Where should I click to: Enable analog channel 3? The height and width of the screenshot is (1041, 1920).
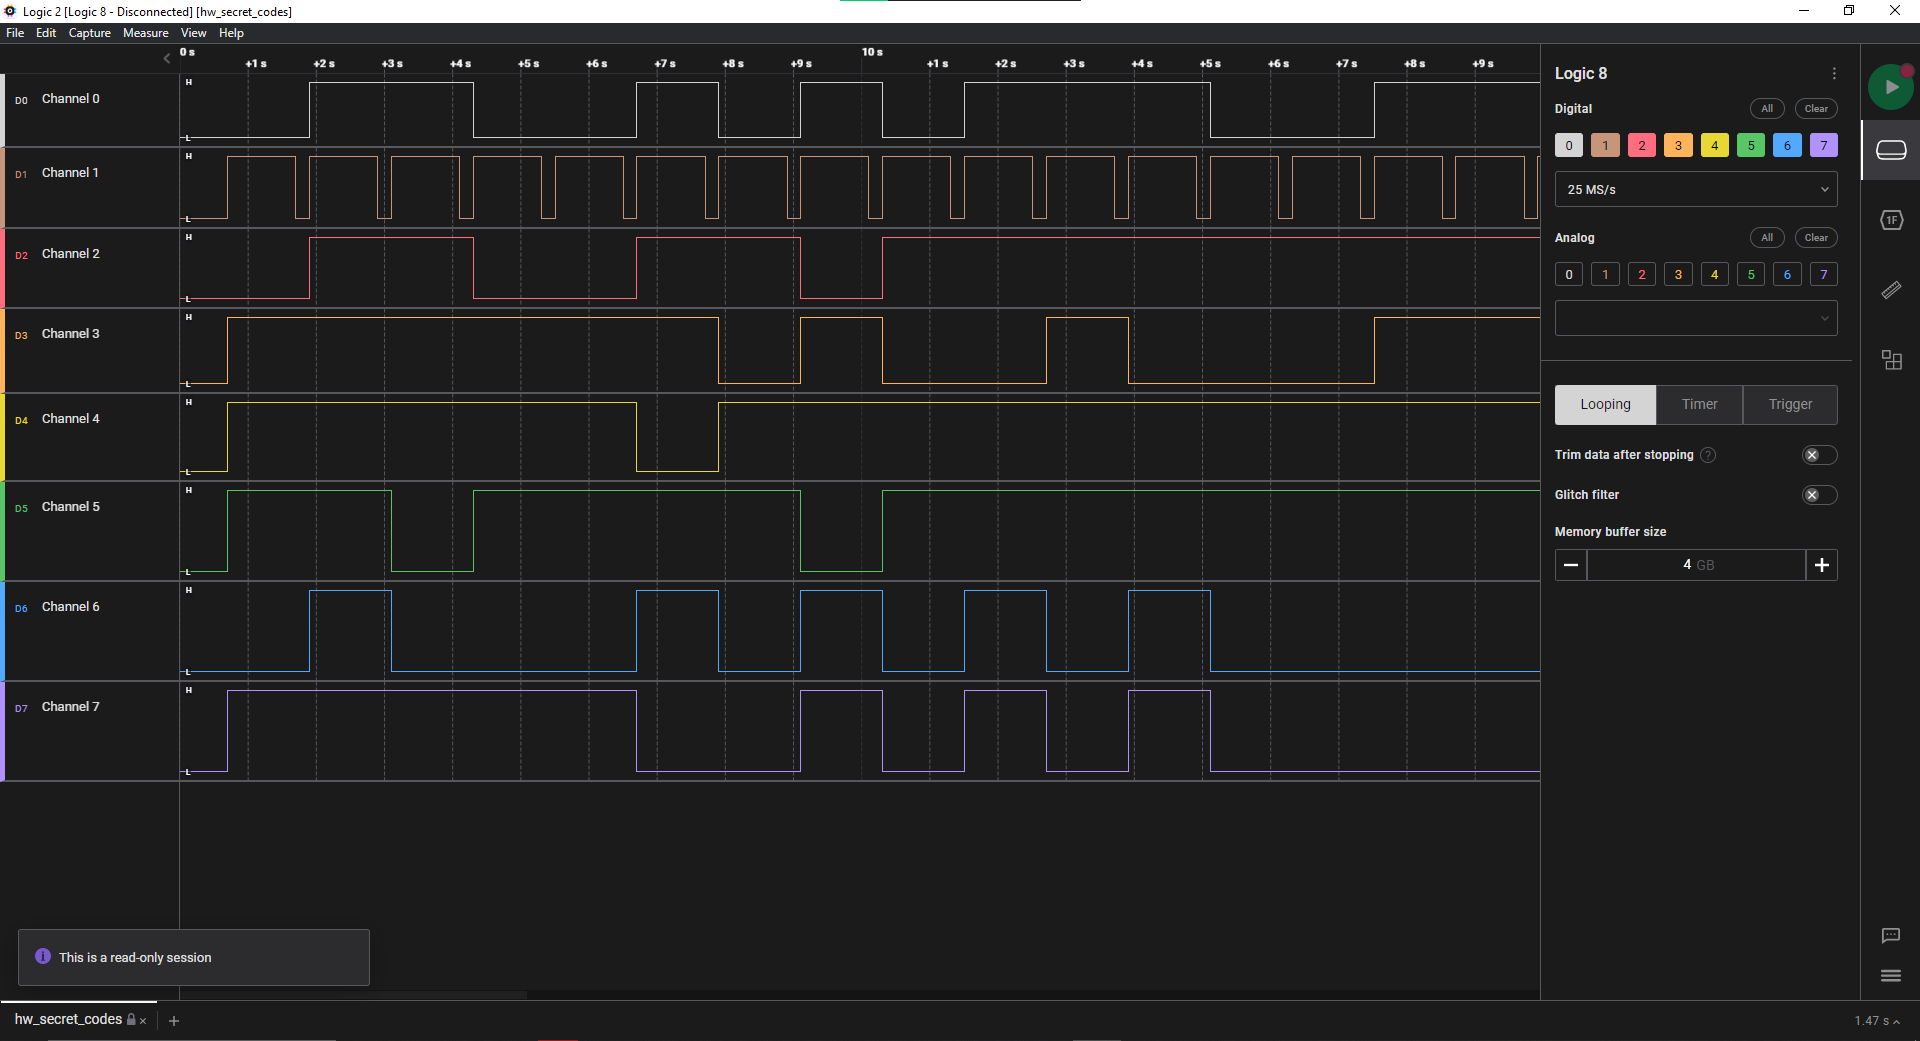(x=1678, y=275)
